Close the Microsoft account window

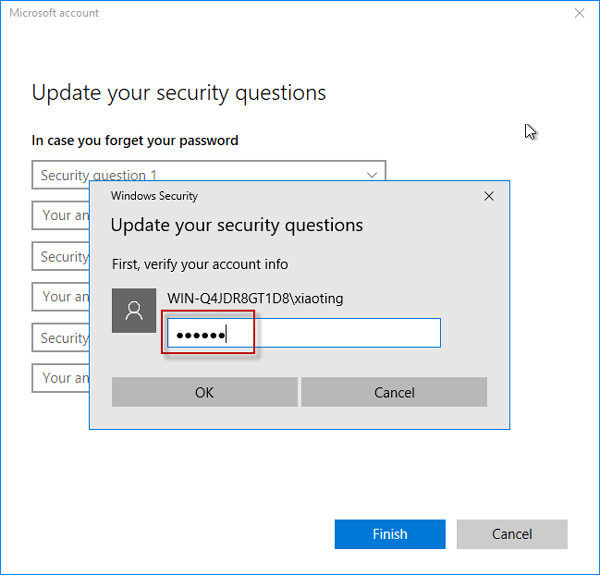point(579,14)
